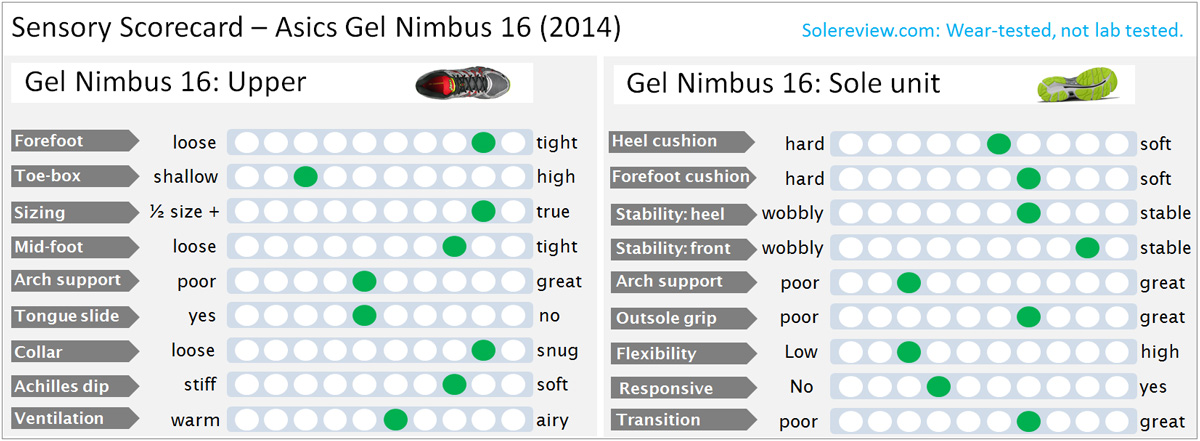Screen dimensions: 1200x441
Task: Click the Flexibility arrow label
Action: [681, 353]
